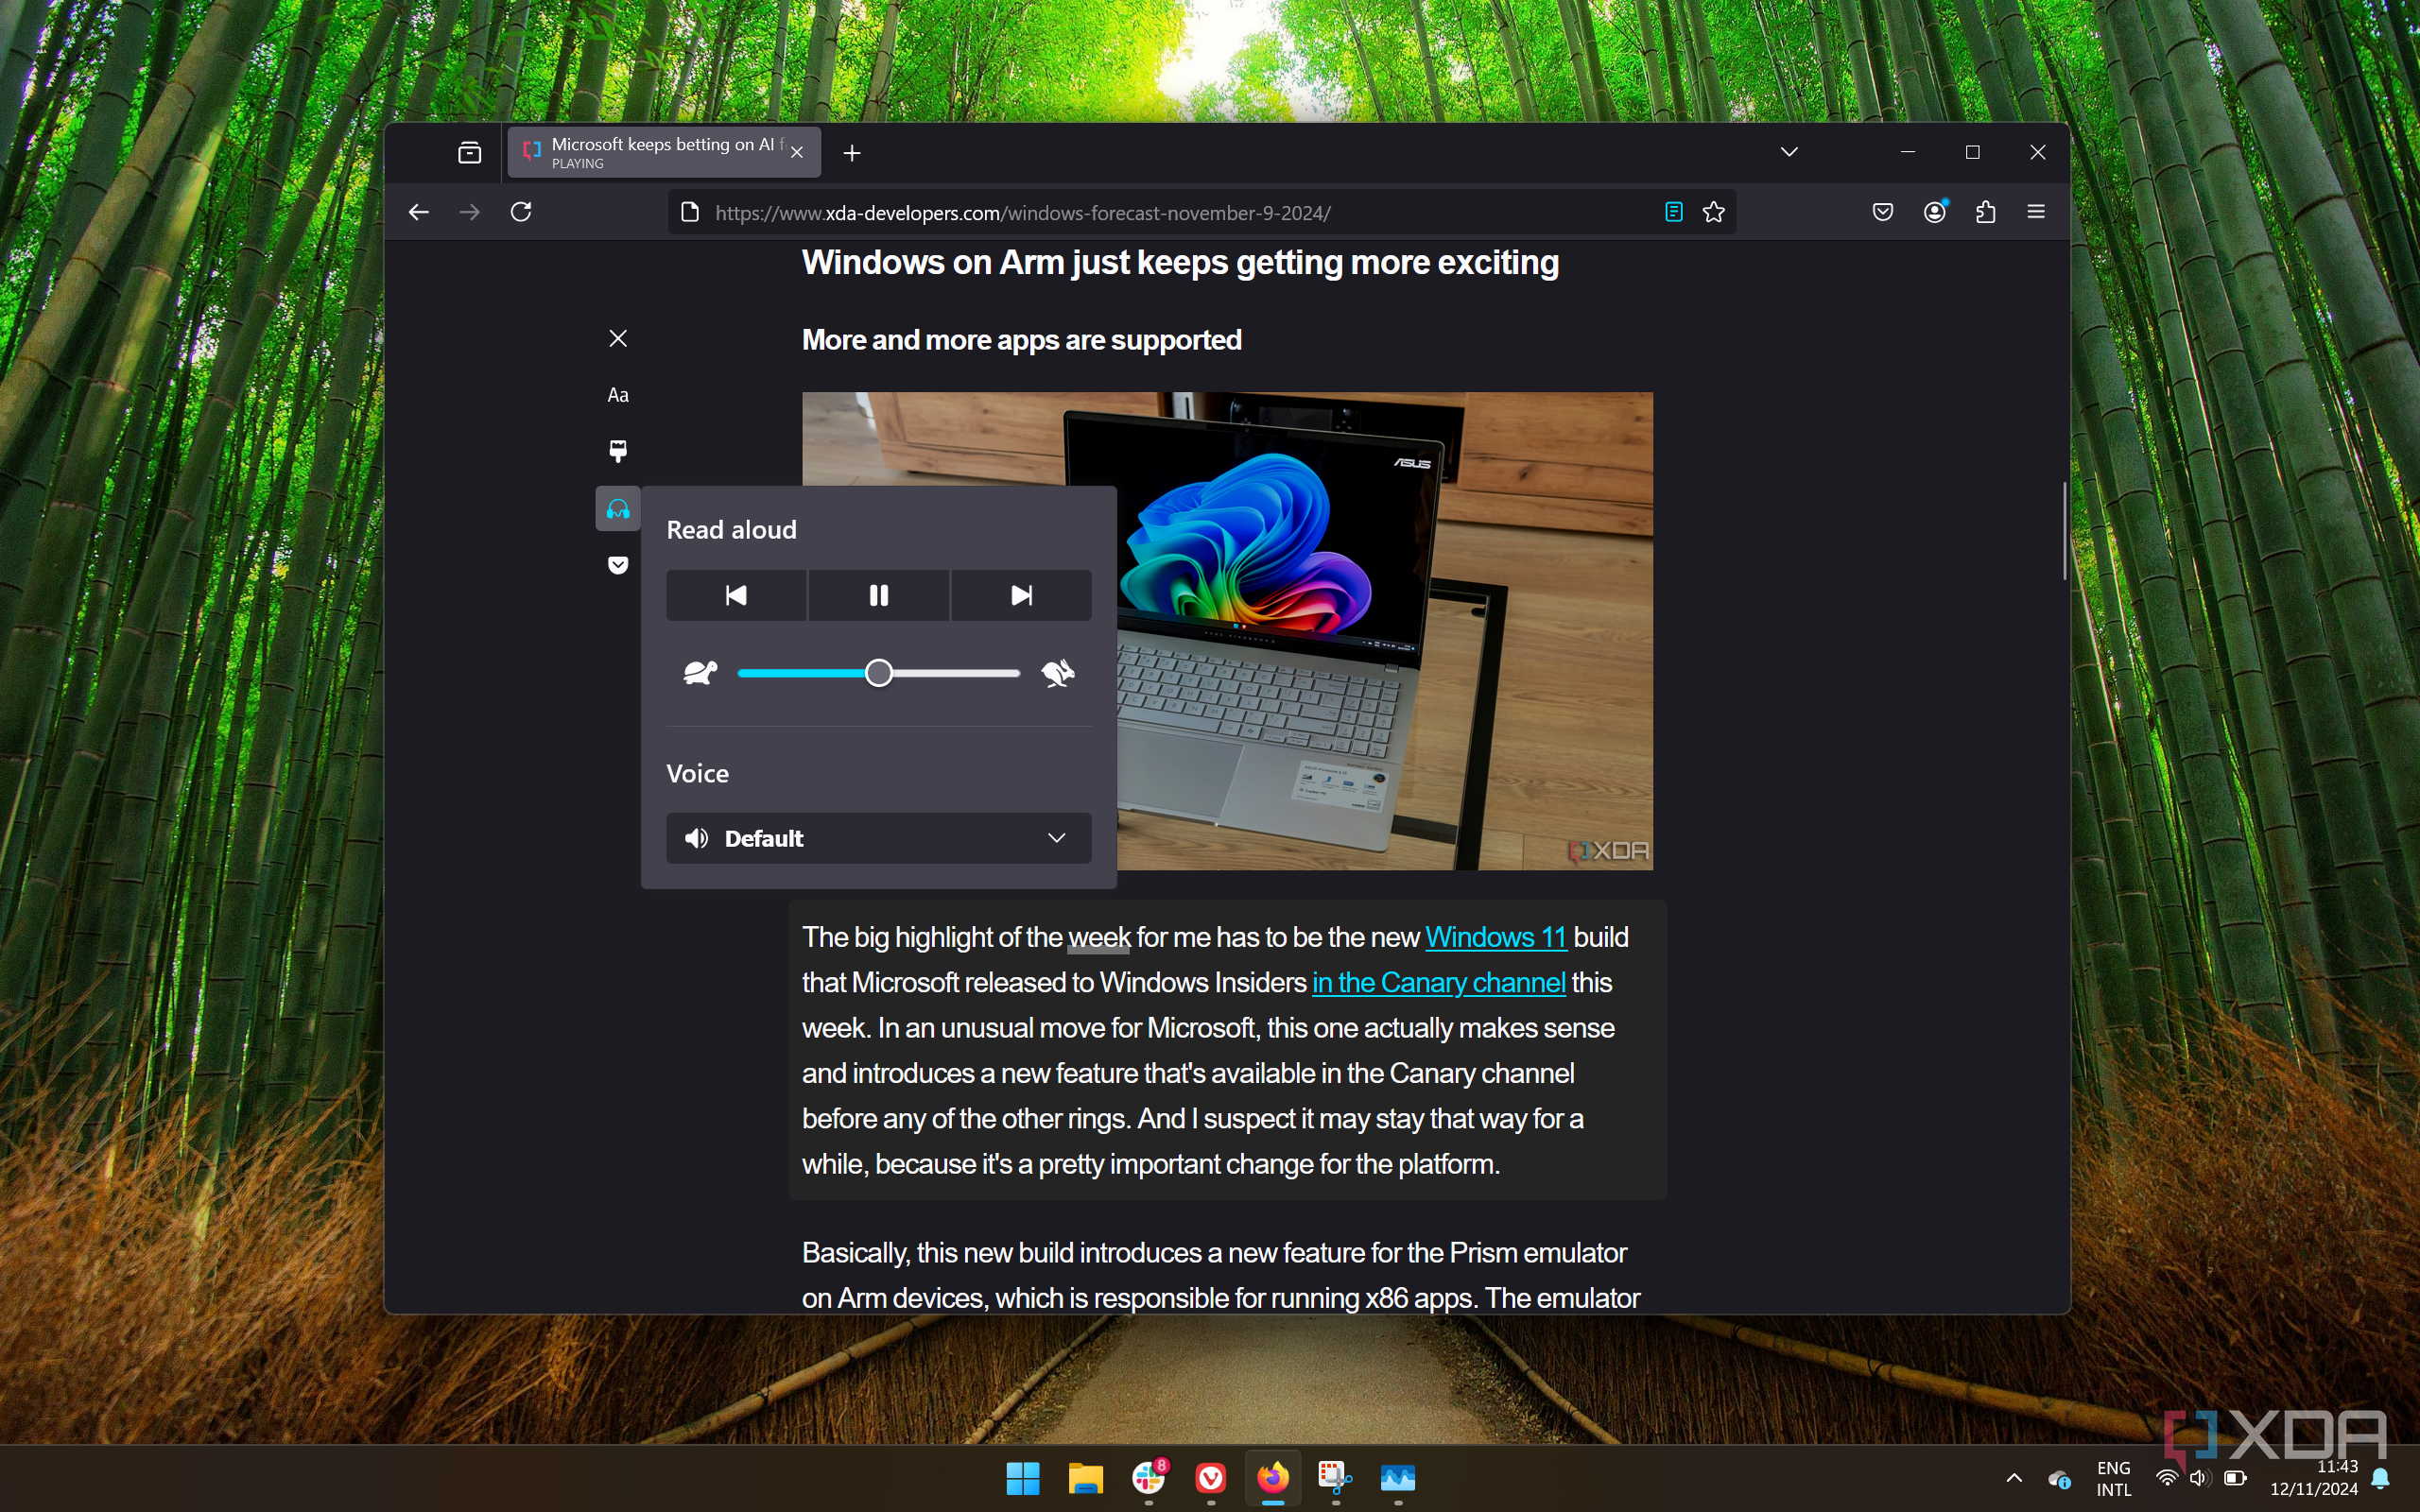Click Save to Pocket toolbar icon
Screen dimensions: 2420x1512
click(x=1883, y=212)
